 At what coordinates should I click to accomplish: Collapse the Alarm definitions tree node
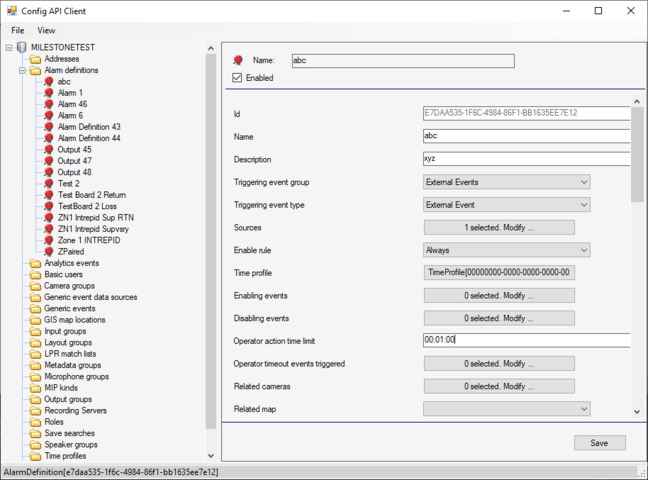click(21, 71)
